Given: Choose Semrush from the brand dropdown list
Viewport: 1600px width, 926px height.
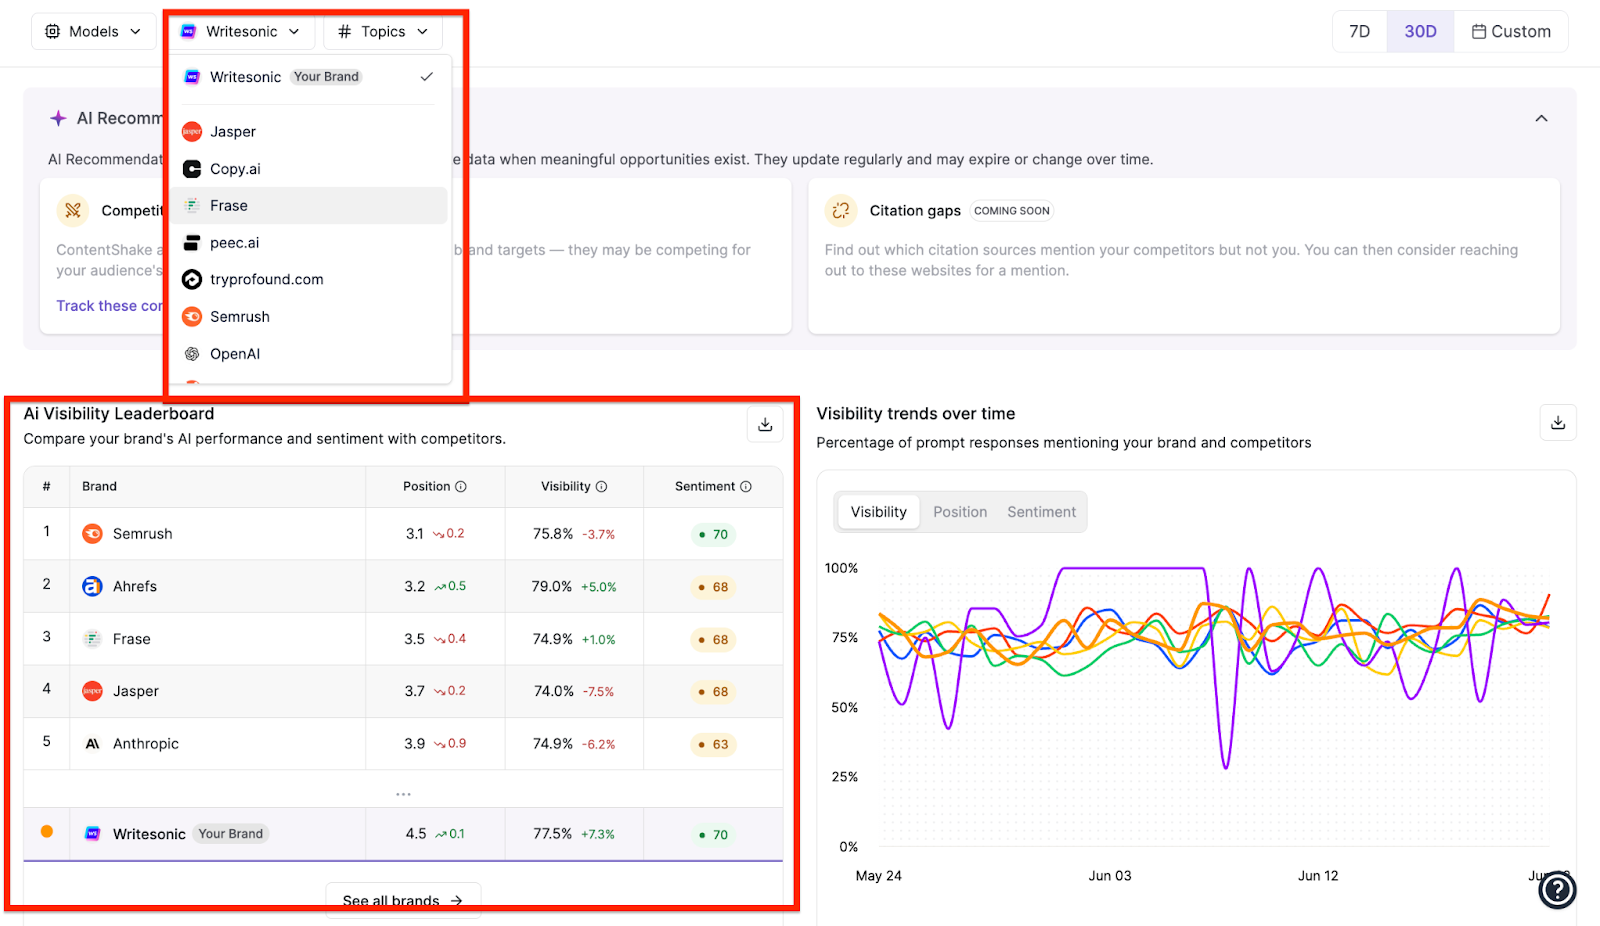Looking at the screenshot, I should click(x=309, y=317).
